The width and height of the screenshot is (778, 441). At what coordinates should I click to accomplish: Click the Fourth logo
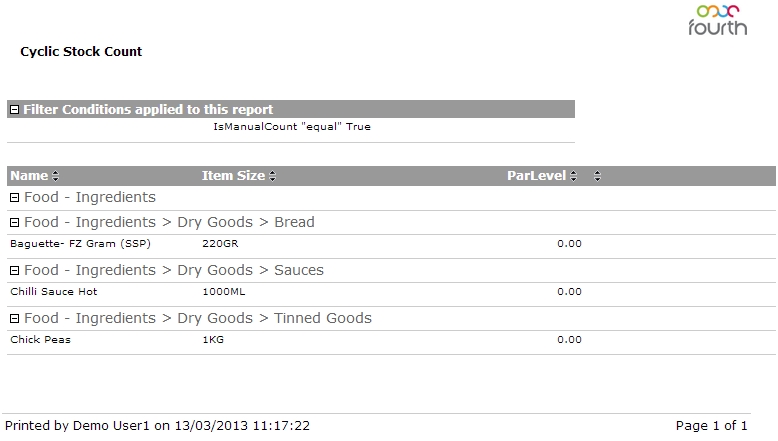tap(717, 20)
